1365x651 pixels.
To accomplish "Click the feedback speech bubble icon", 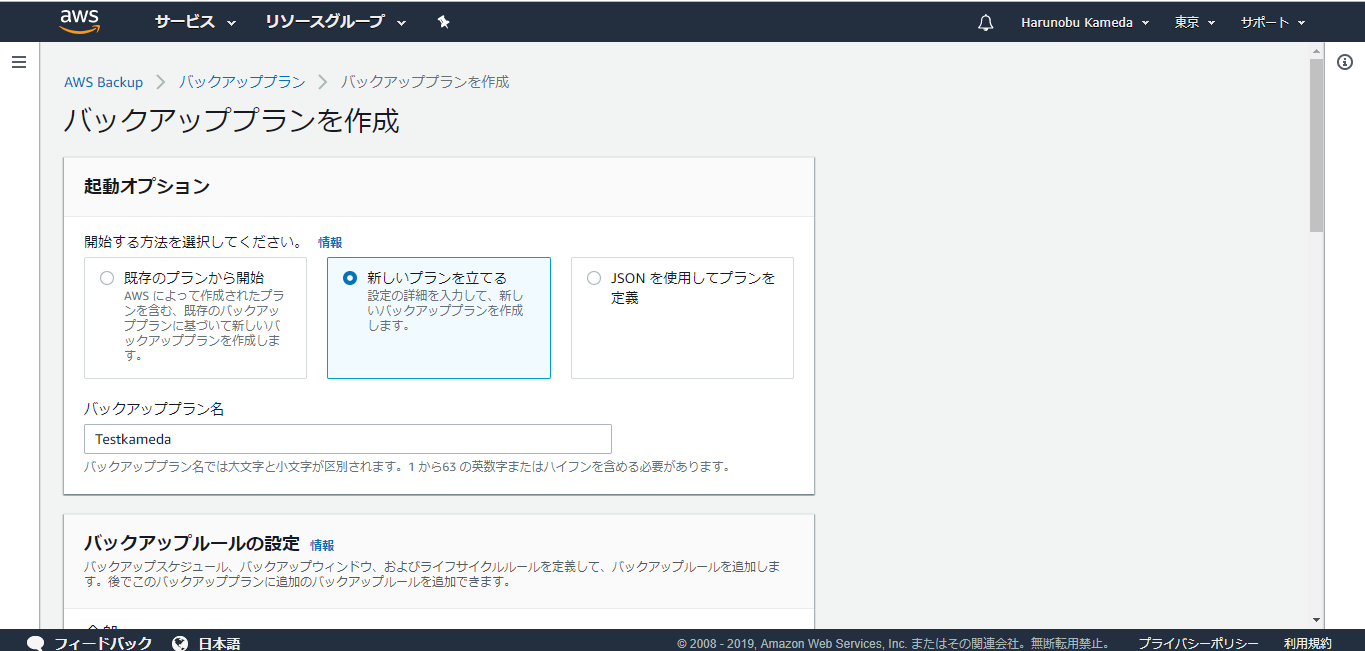I will coord(36,643).
